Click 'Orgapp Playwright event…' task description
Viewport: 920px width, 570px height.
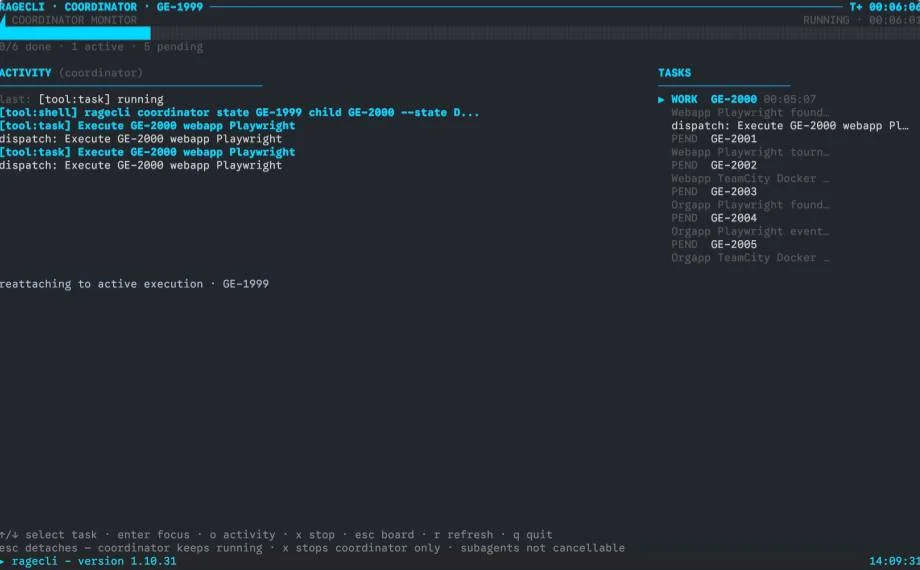click(750, 231)
